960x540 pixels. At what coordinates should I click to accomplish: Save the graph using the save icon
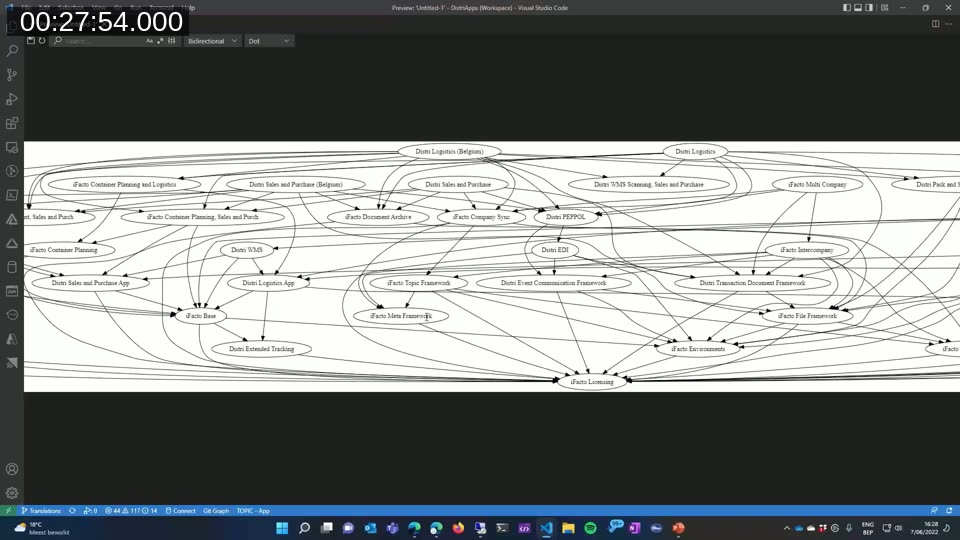pyautogui.click(x=31, y=41)
